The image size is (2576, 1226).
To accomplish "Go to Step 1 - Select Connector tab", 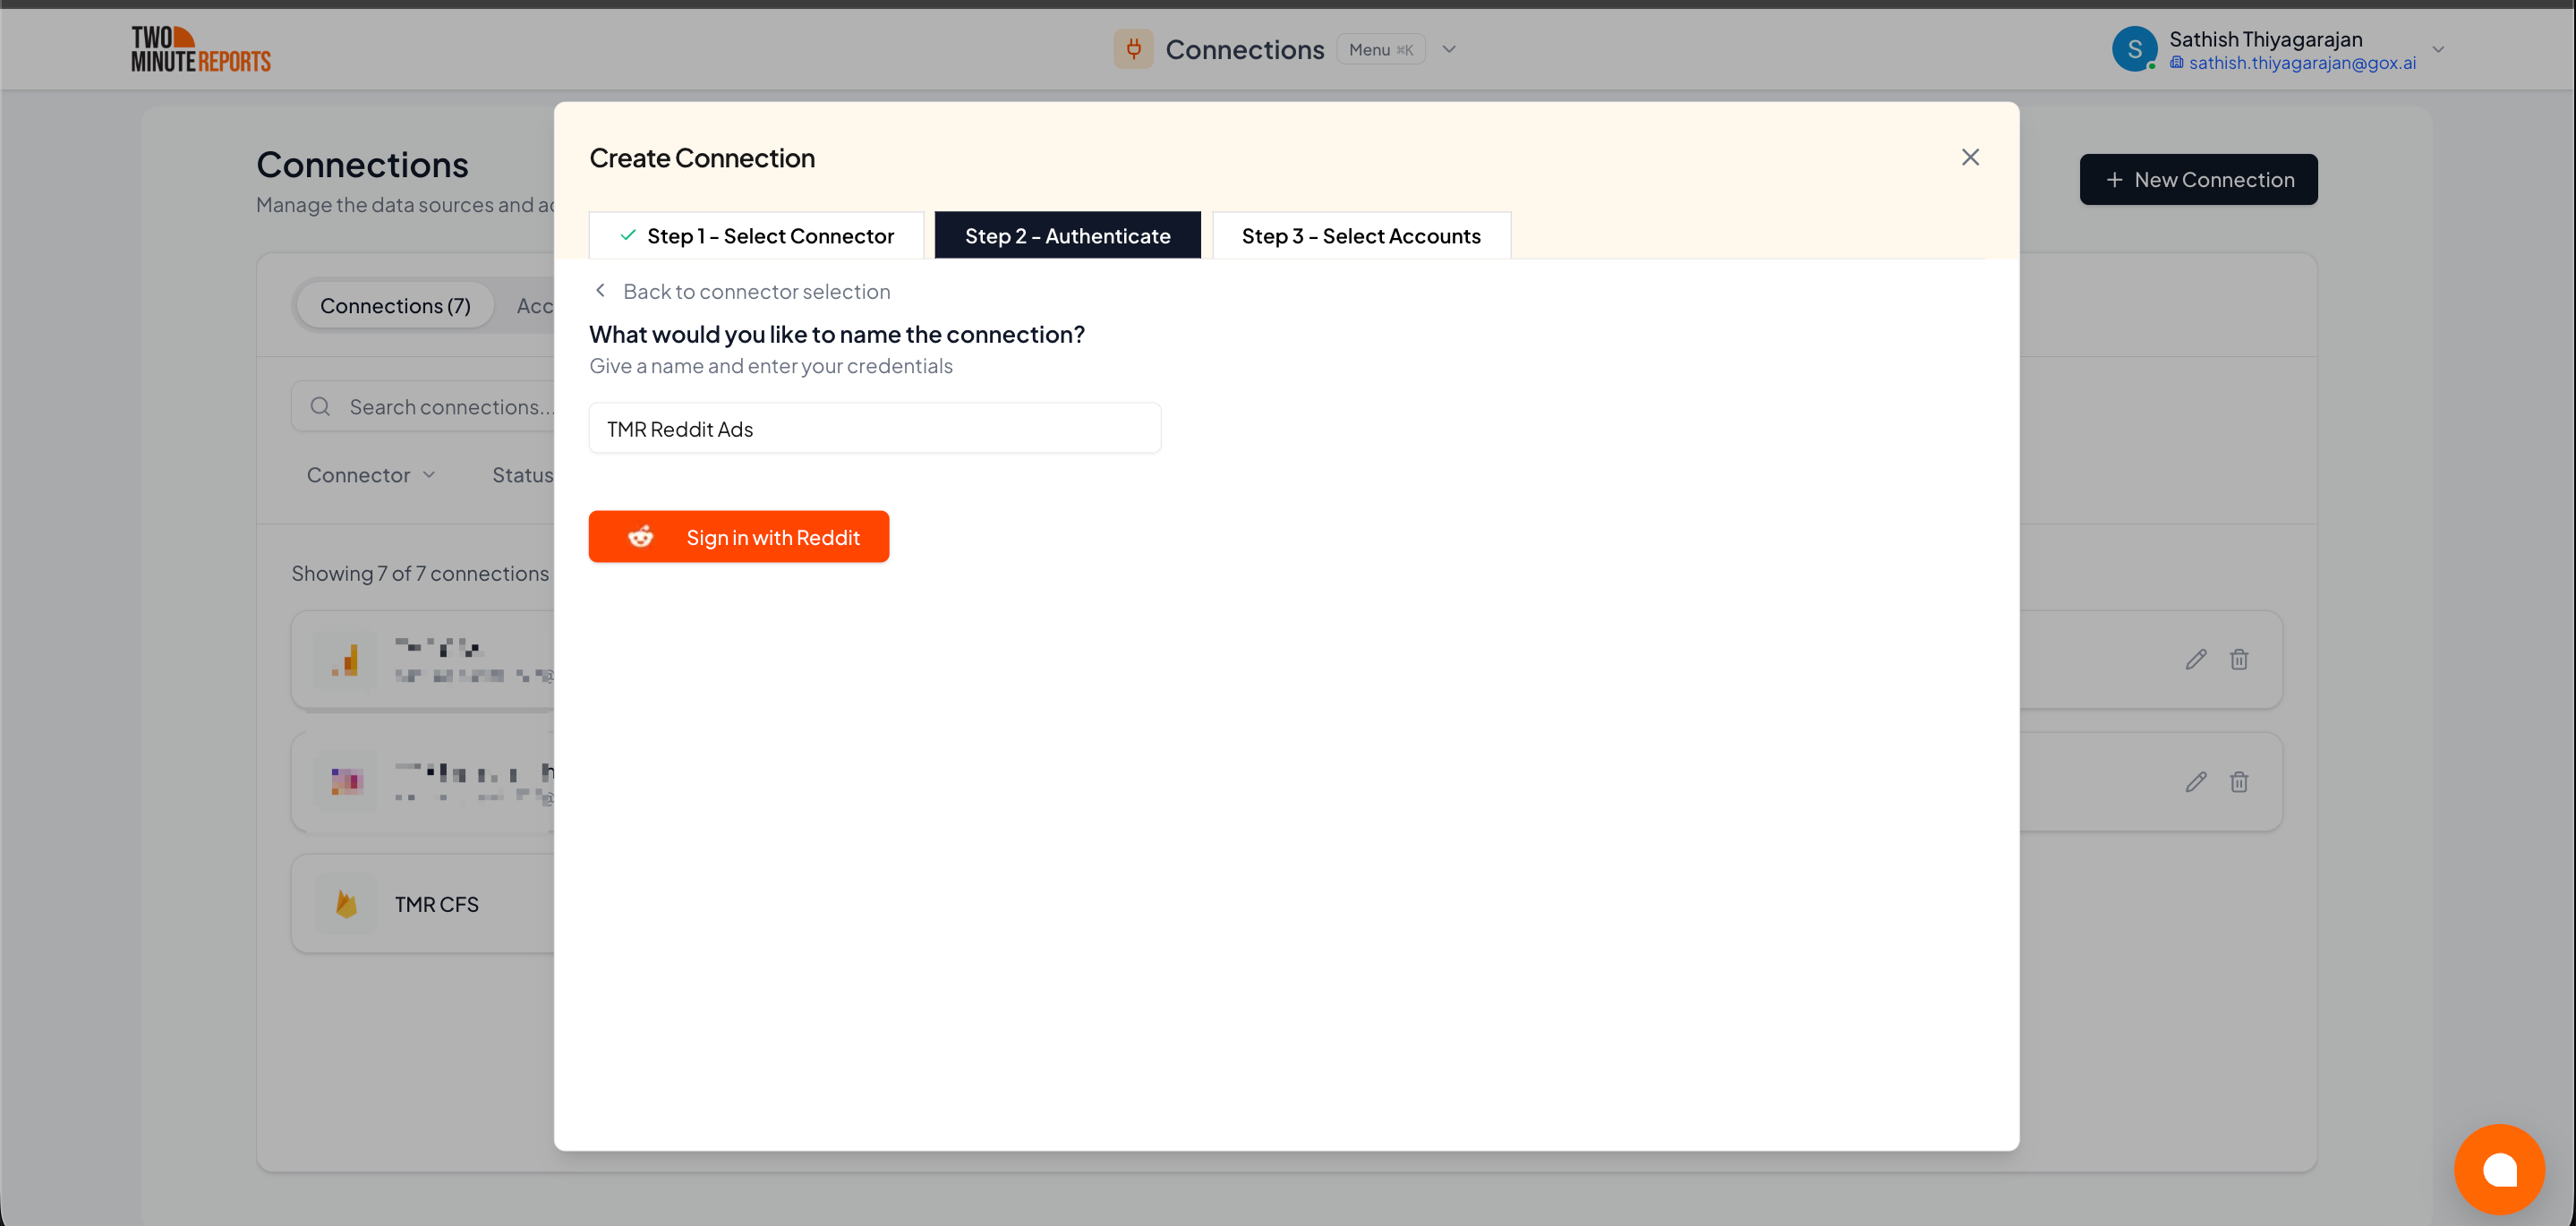I will pos(756,235).
